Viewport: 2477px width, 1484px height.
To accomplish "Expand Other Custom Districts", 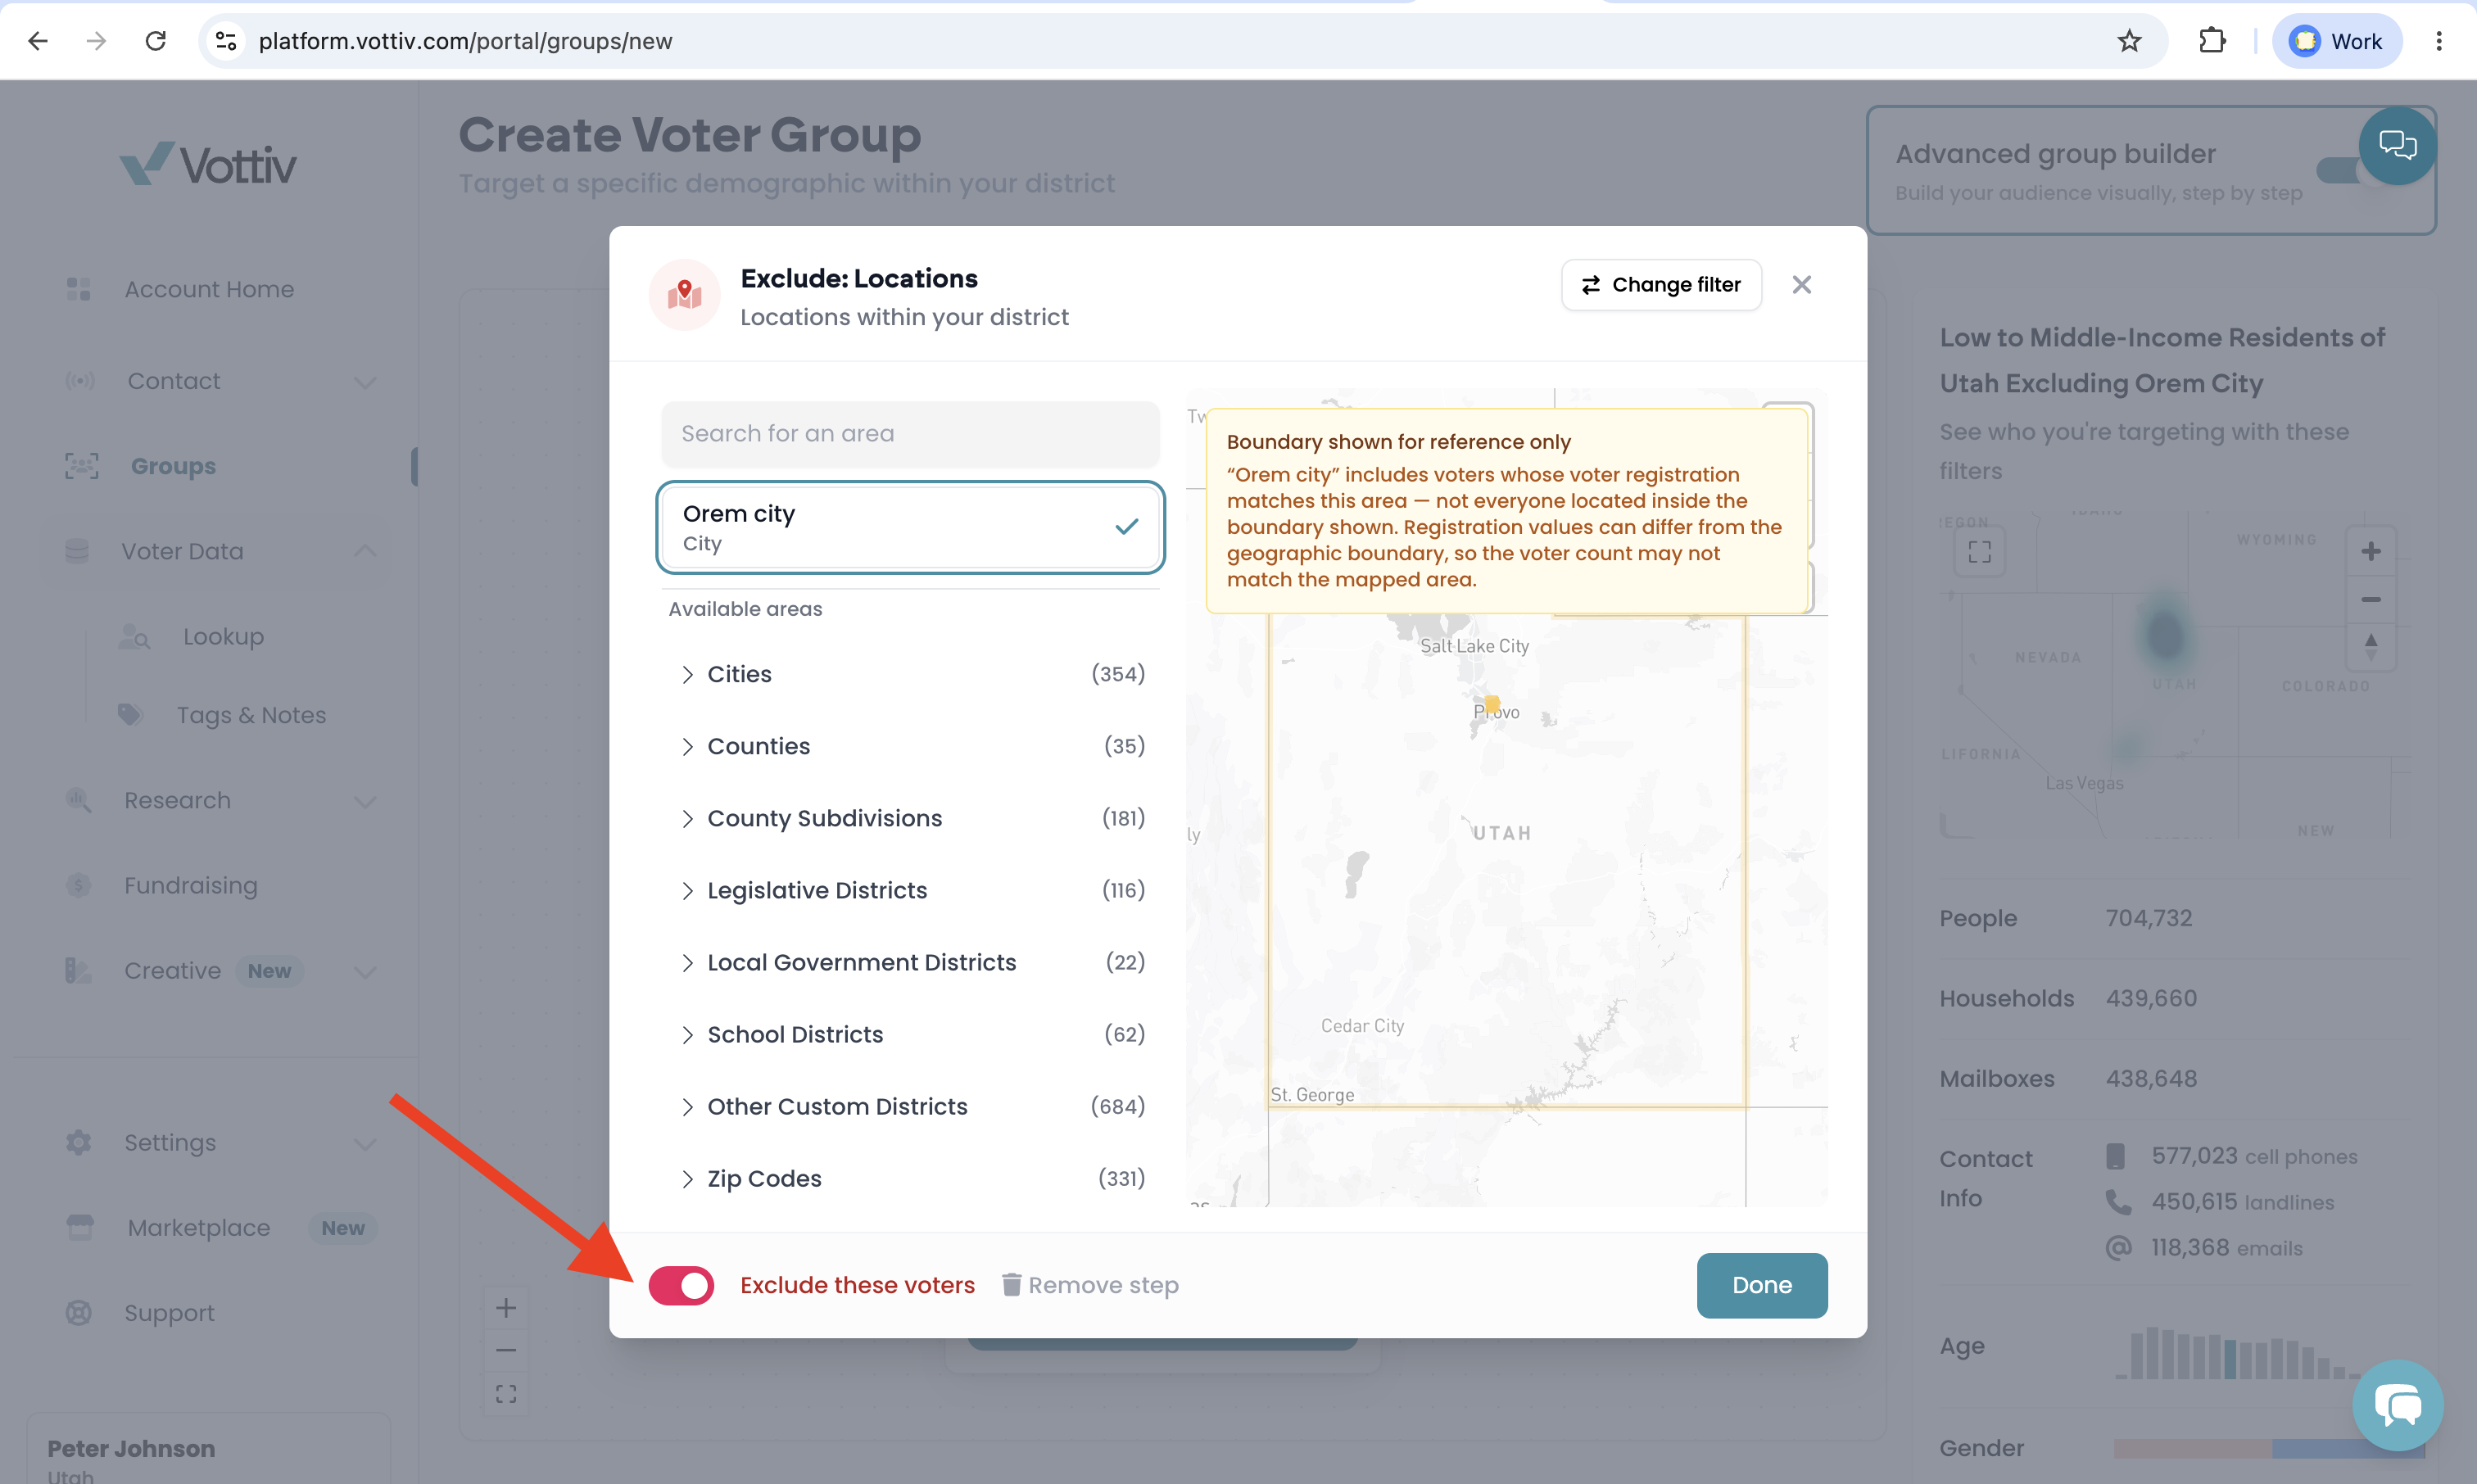I will (910, 1106).
